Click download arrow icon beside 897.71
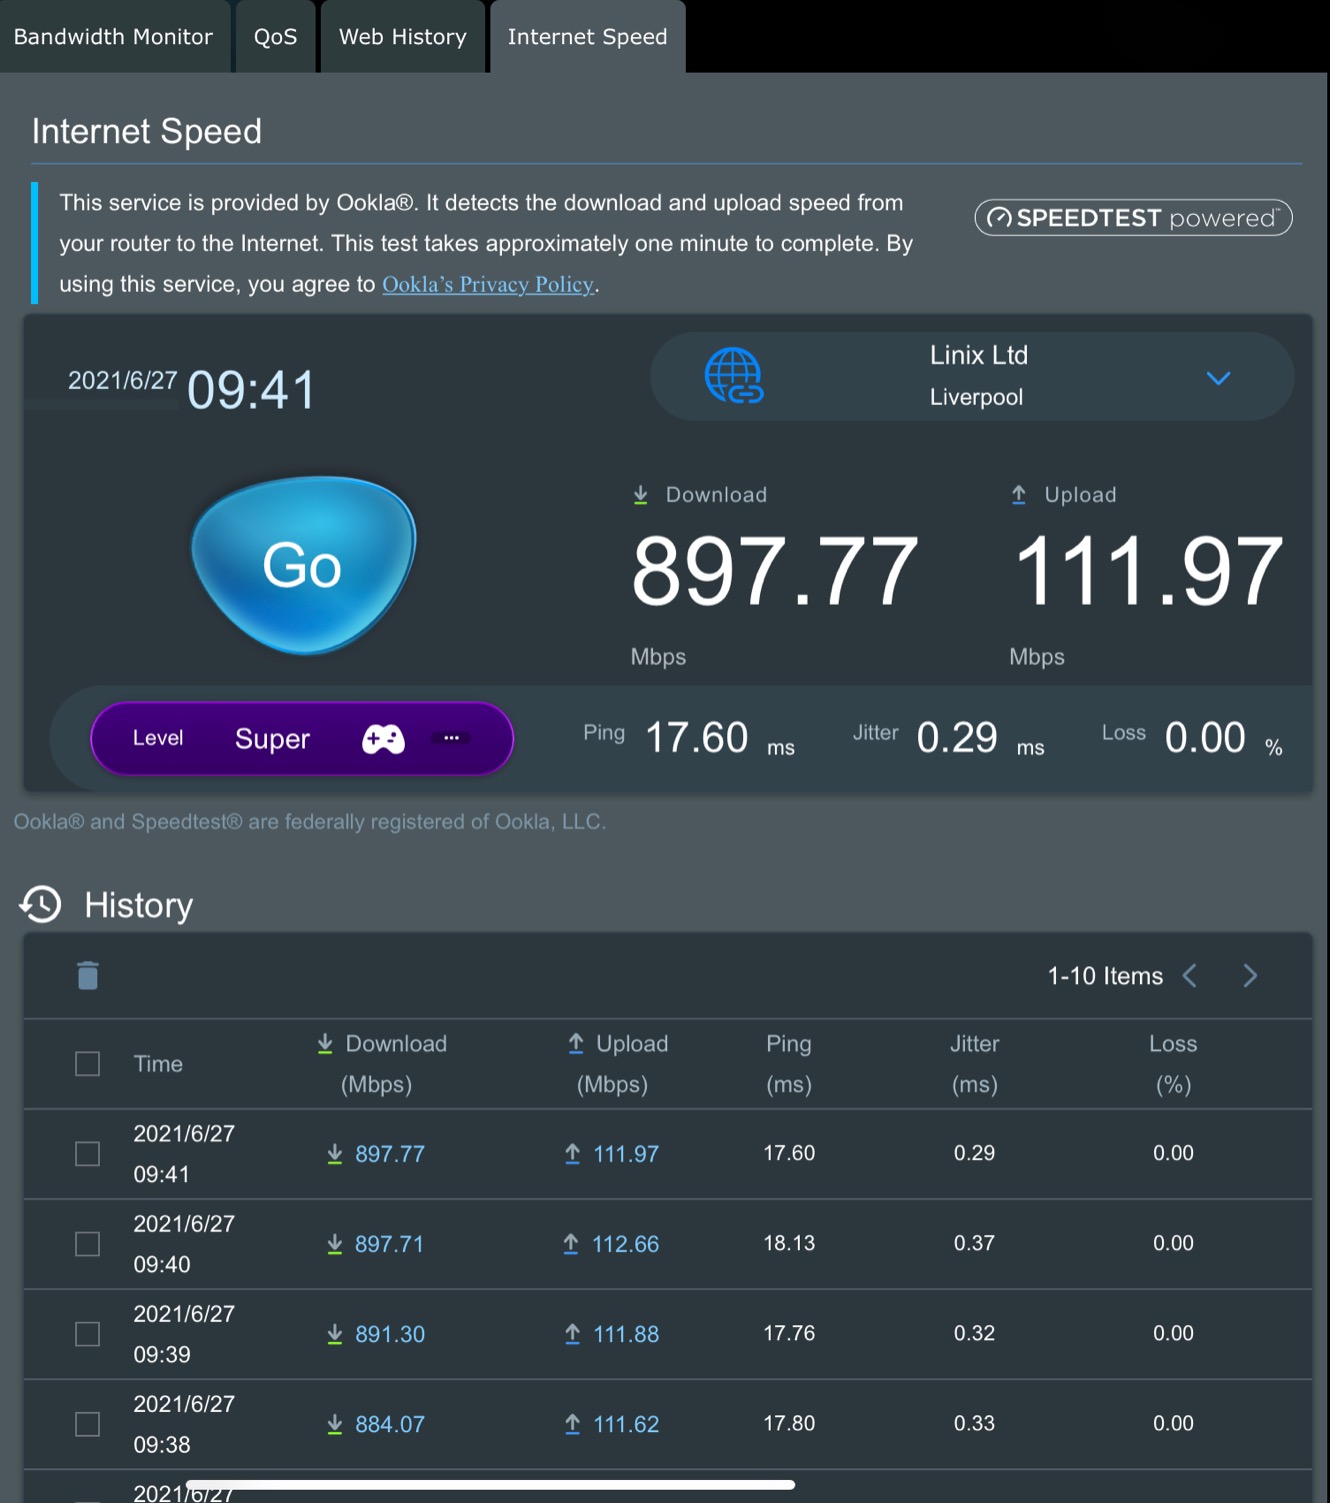Screen dimensions: 1330x1503 coord(335,1244)
